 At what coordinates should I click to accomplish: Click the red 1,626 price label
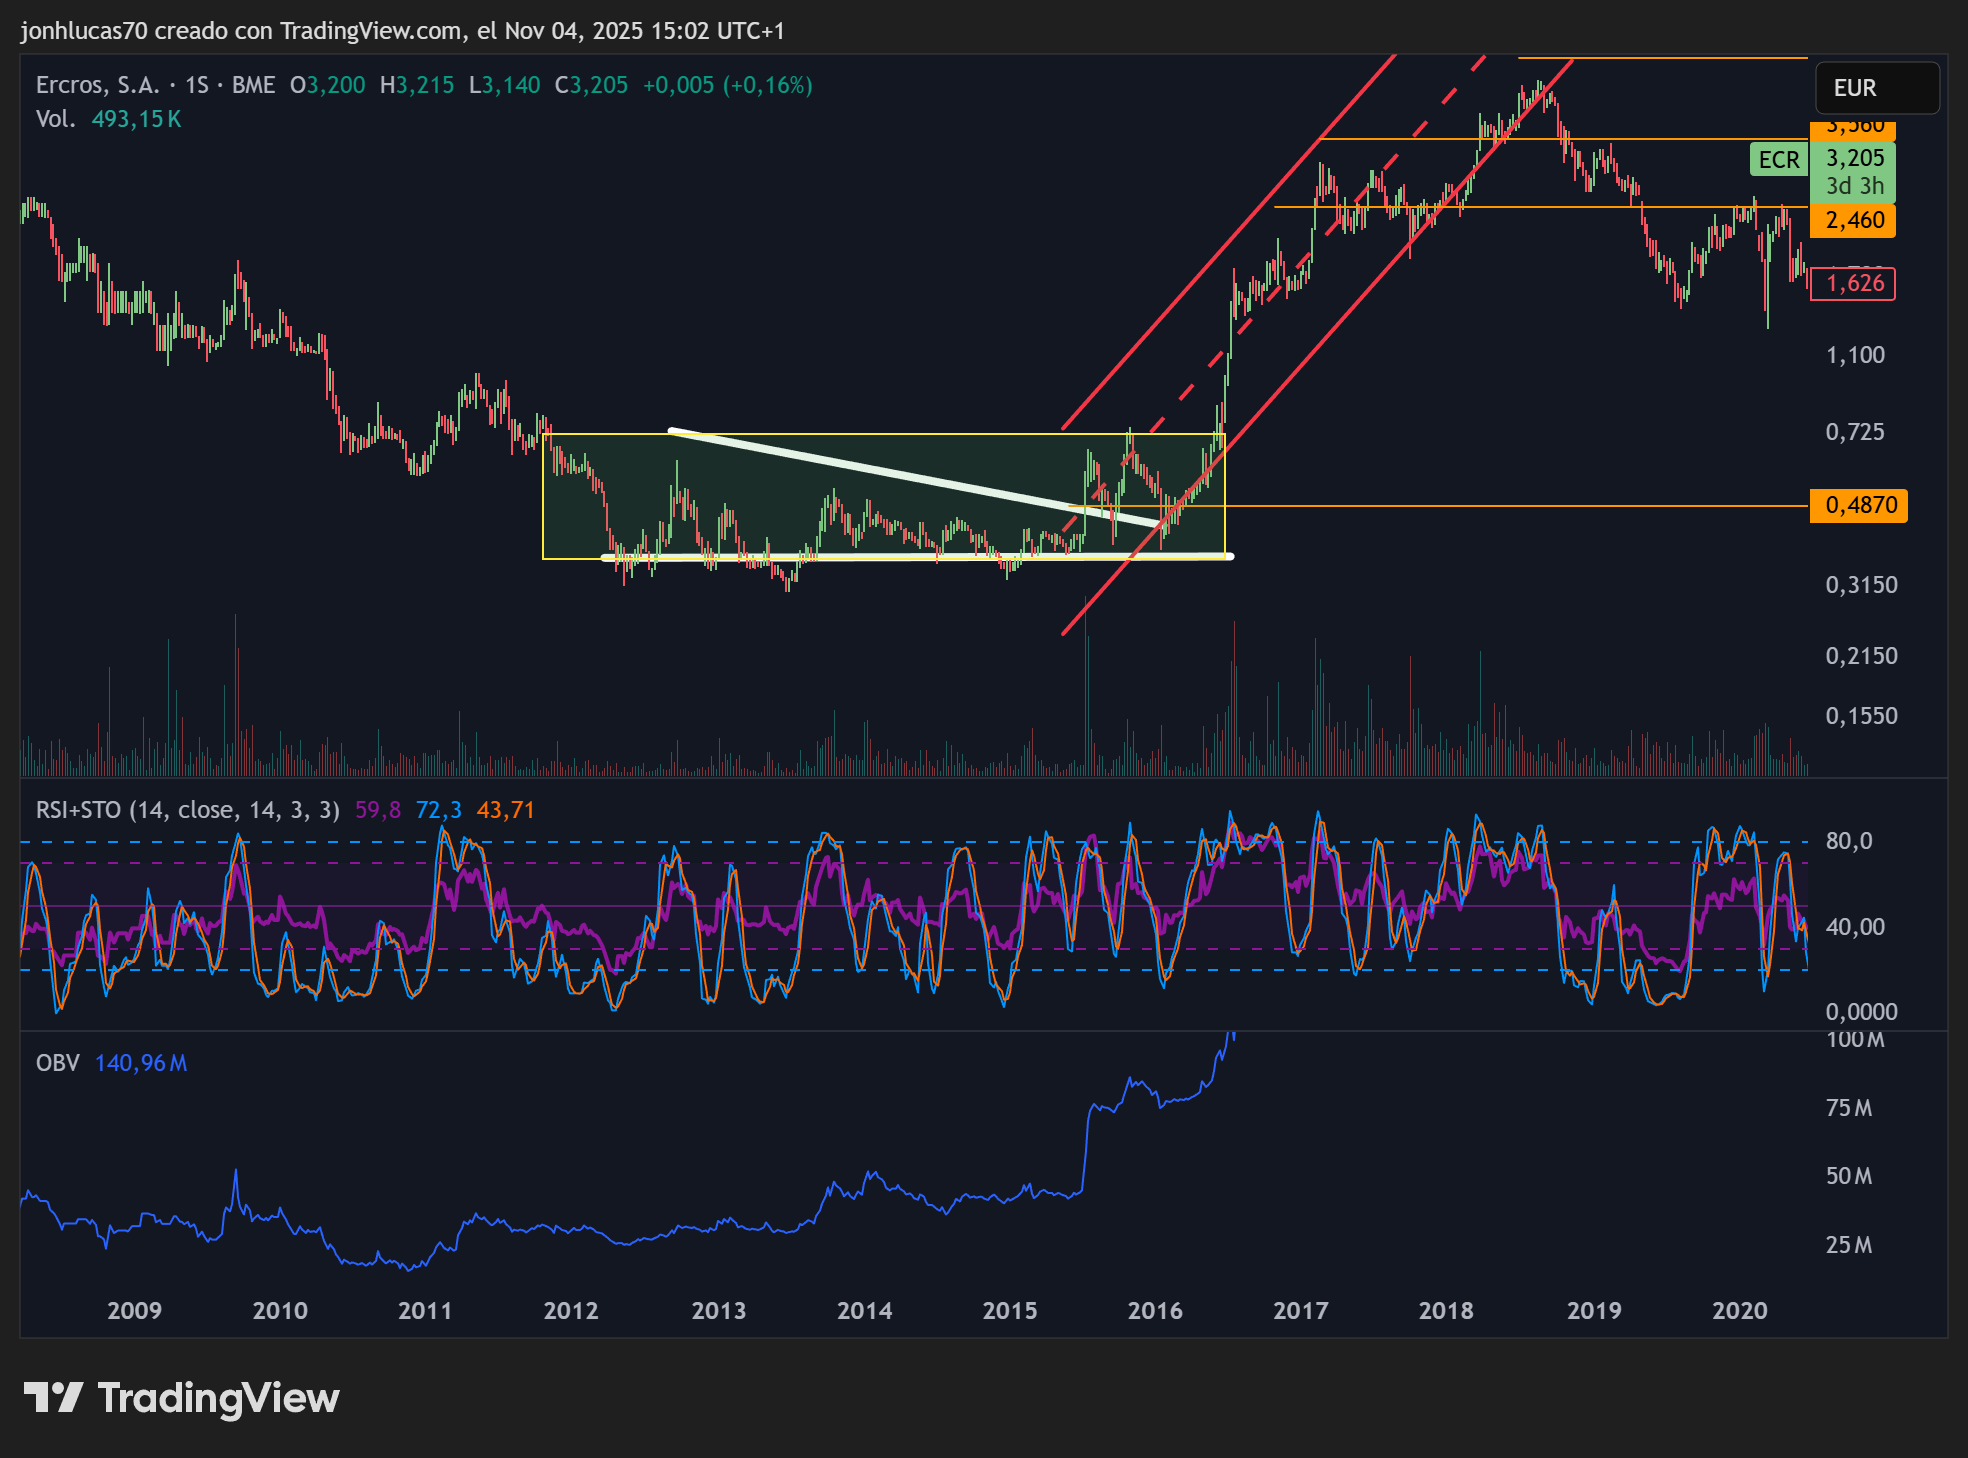[1853, 283]
